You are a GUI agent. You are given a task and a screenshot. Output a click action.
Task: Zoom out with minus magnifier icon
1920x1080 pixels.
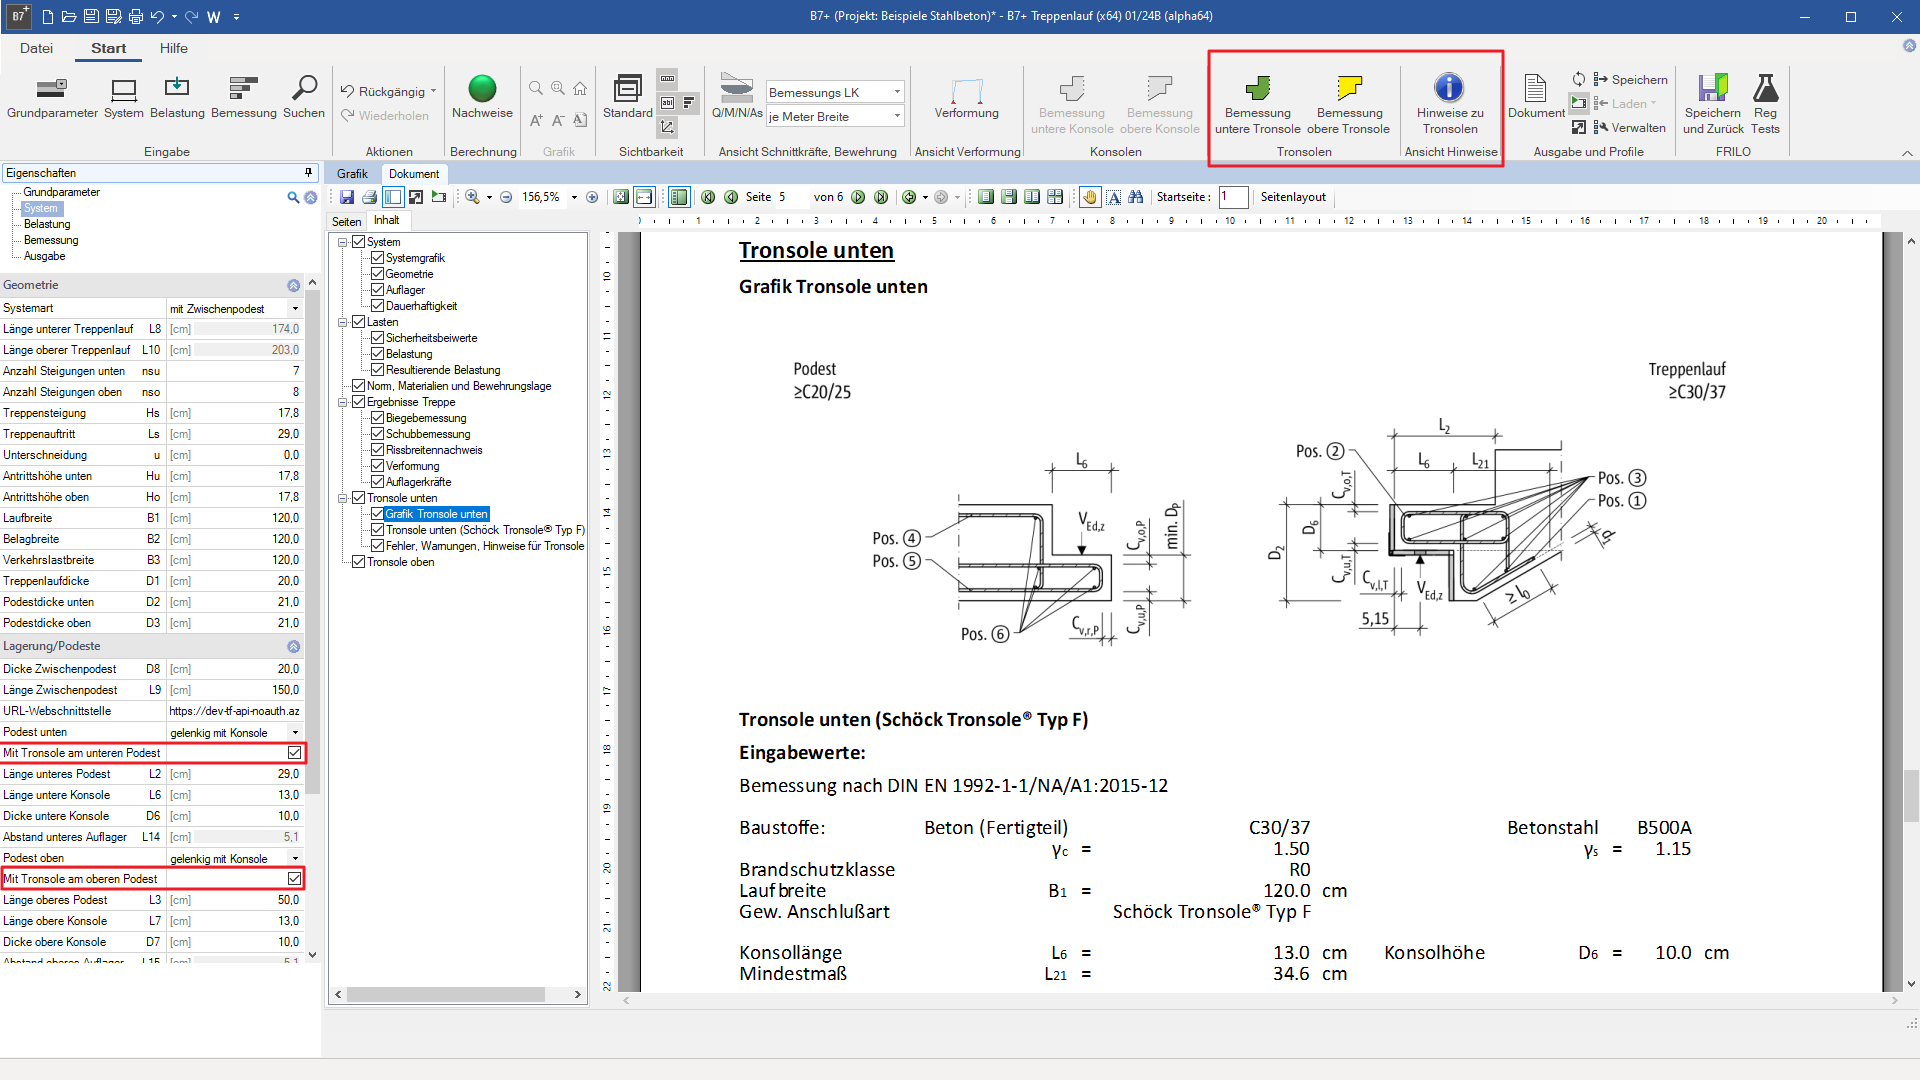pos(506,197)
